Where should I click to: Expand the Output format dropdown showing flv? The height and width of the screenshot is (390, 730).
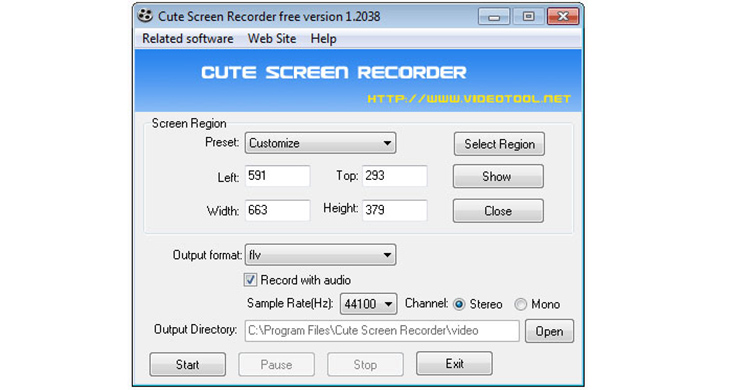click(x=320, y=255)
